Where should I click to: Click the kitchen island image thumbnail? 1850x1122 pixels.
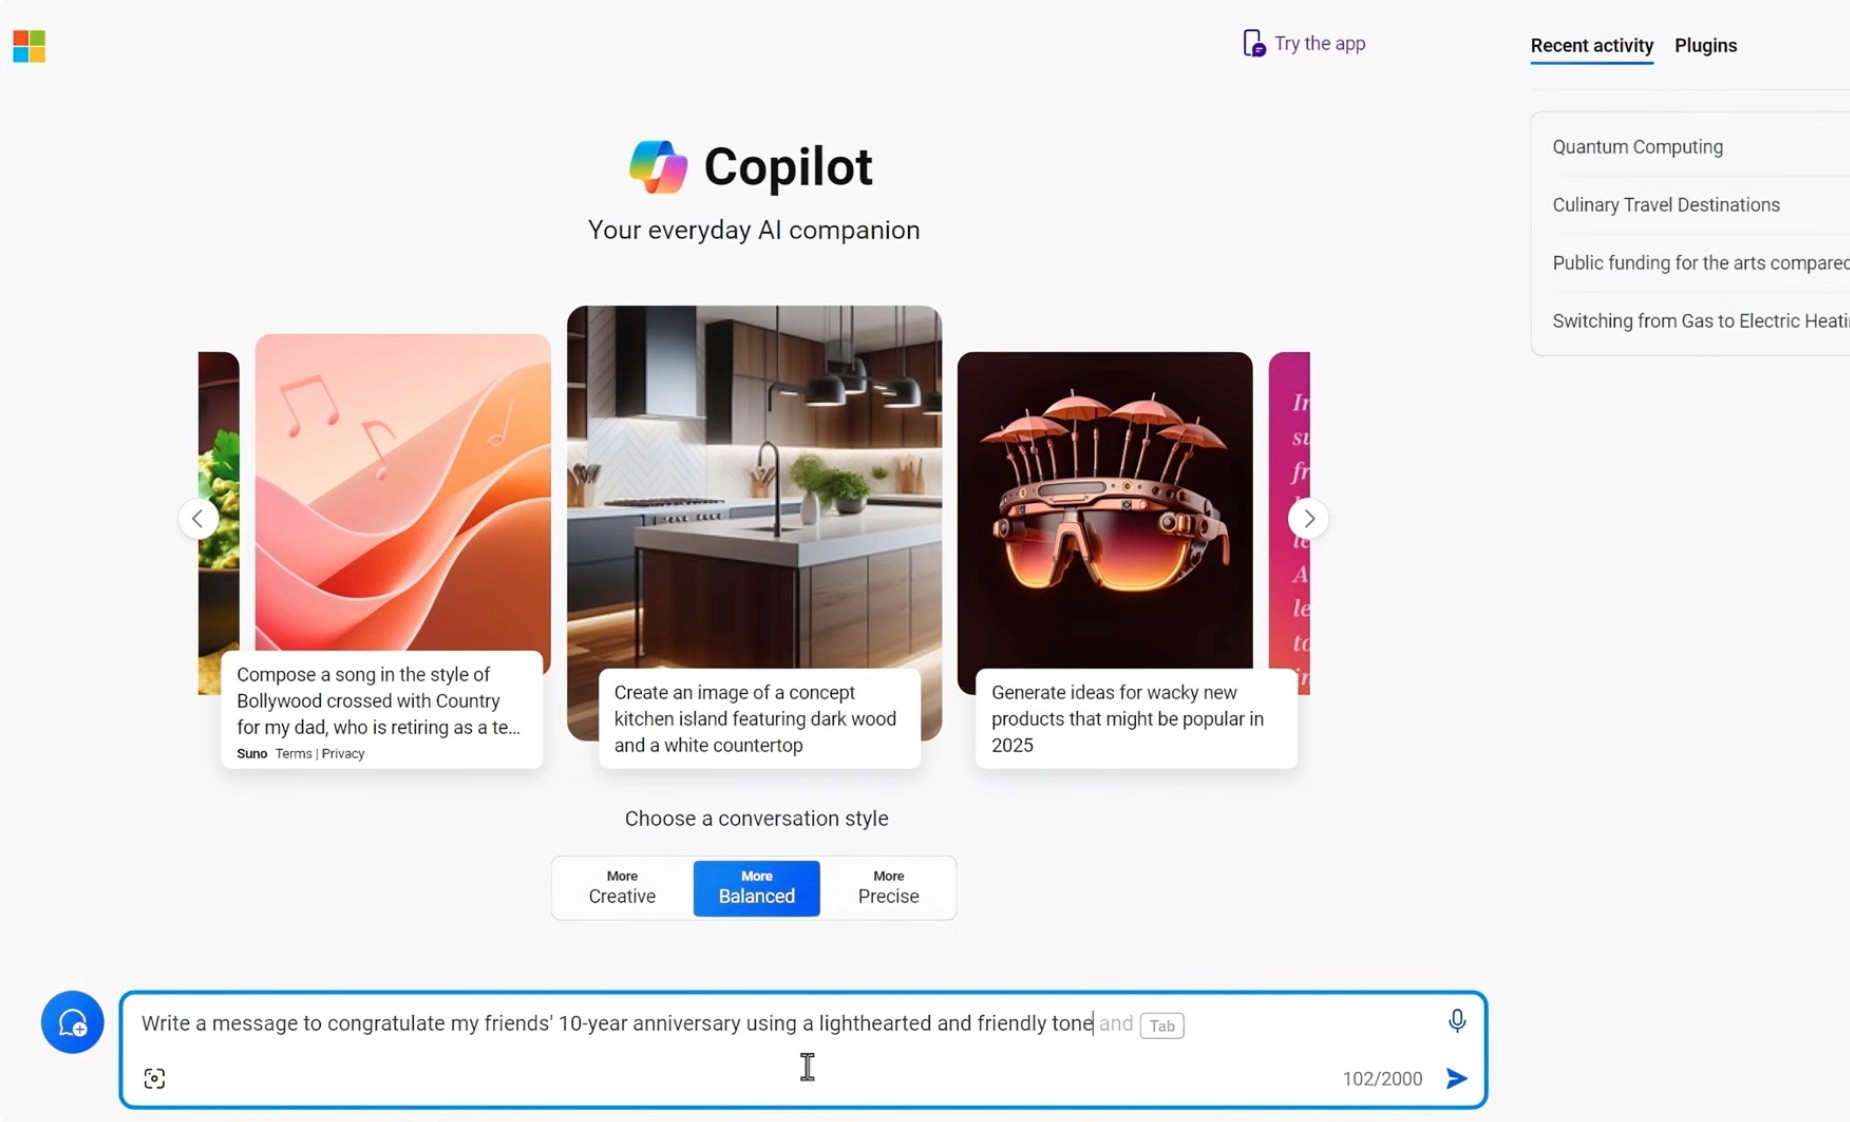click(x=754, y=487)
